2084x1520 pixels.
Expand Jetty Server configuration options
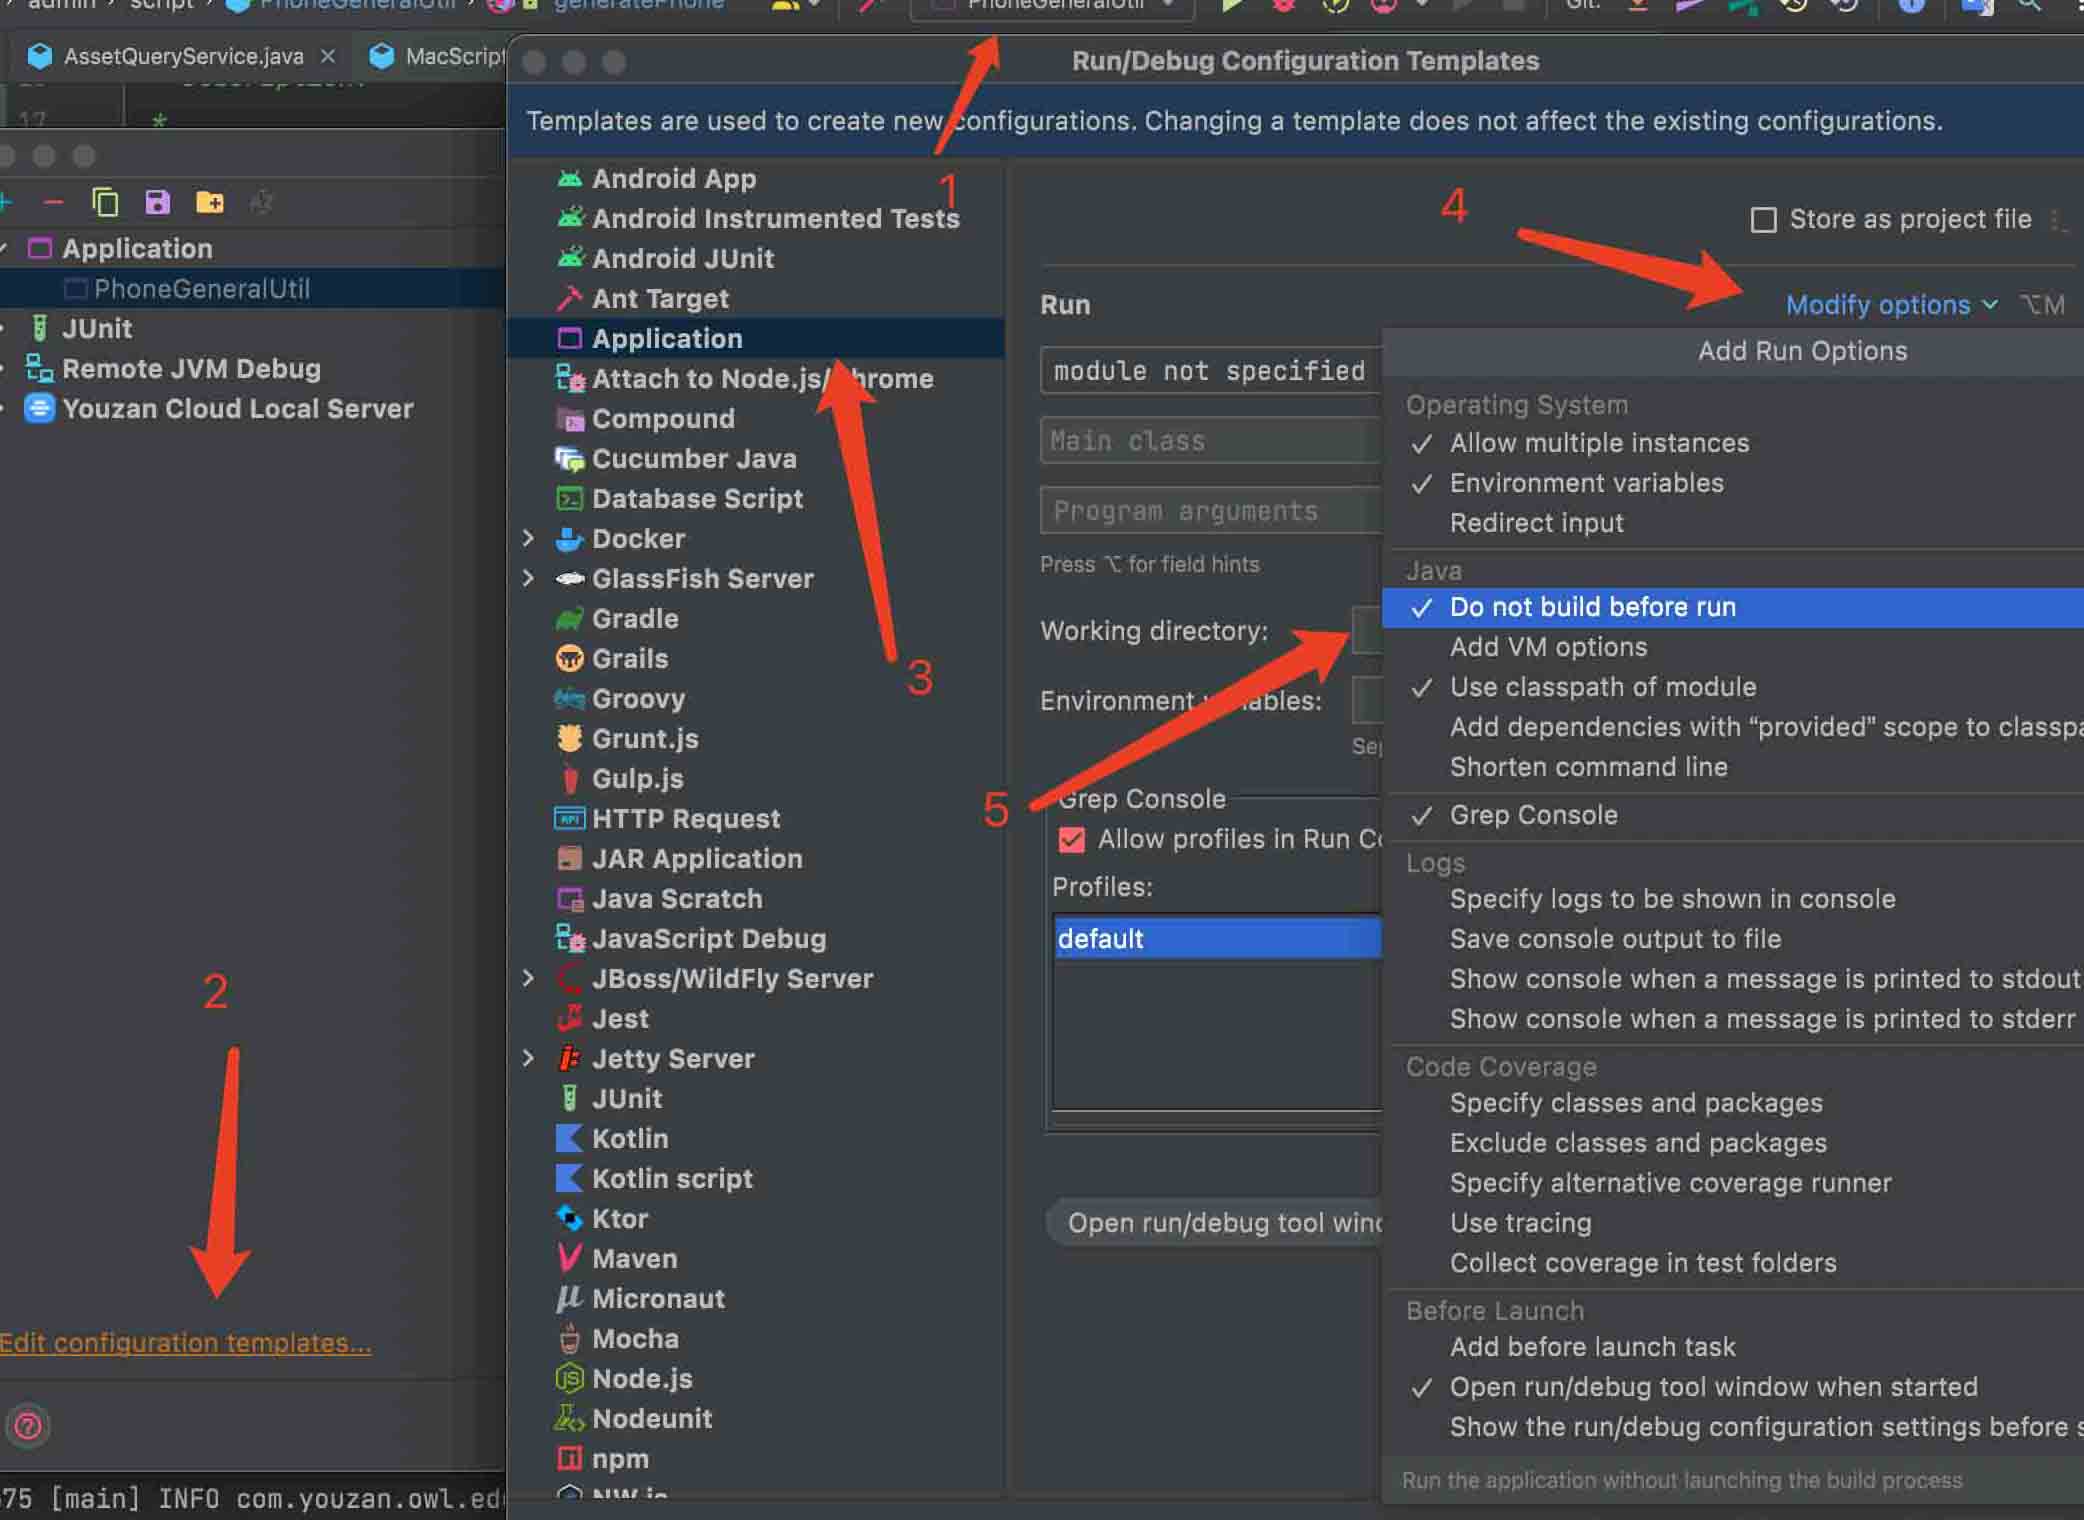tap(529, 1057)
